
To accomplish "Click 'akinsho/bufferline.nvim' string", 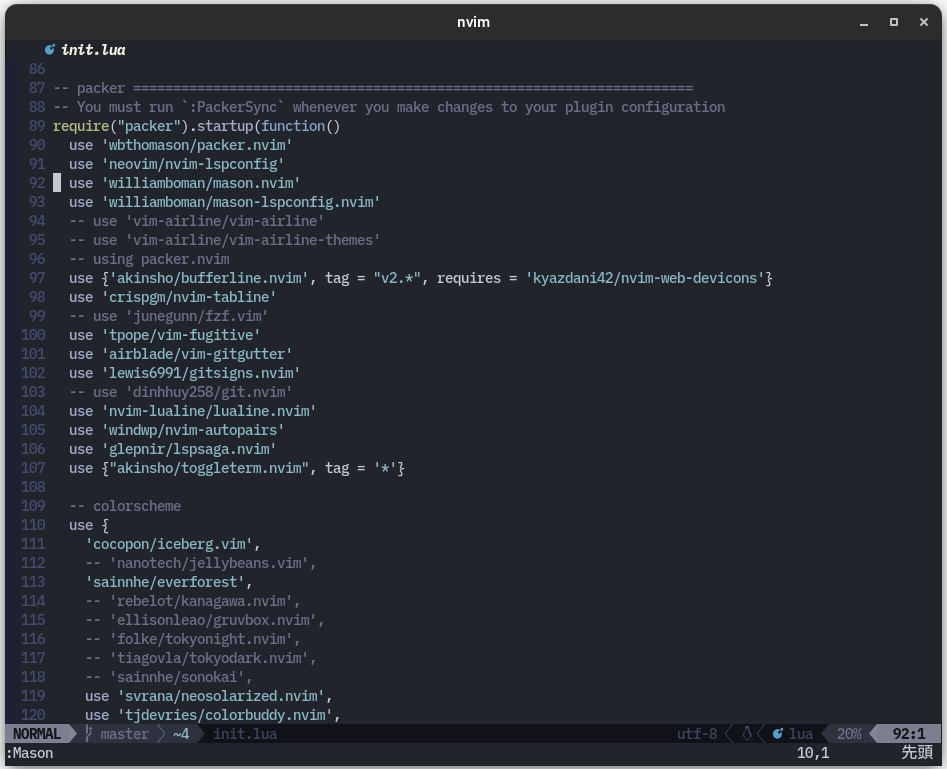I will click(x=208, y=278).
